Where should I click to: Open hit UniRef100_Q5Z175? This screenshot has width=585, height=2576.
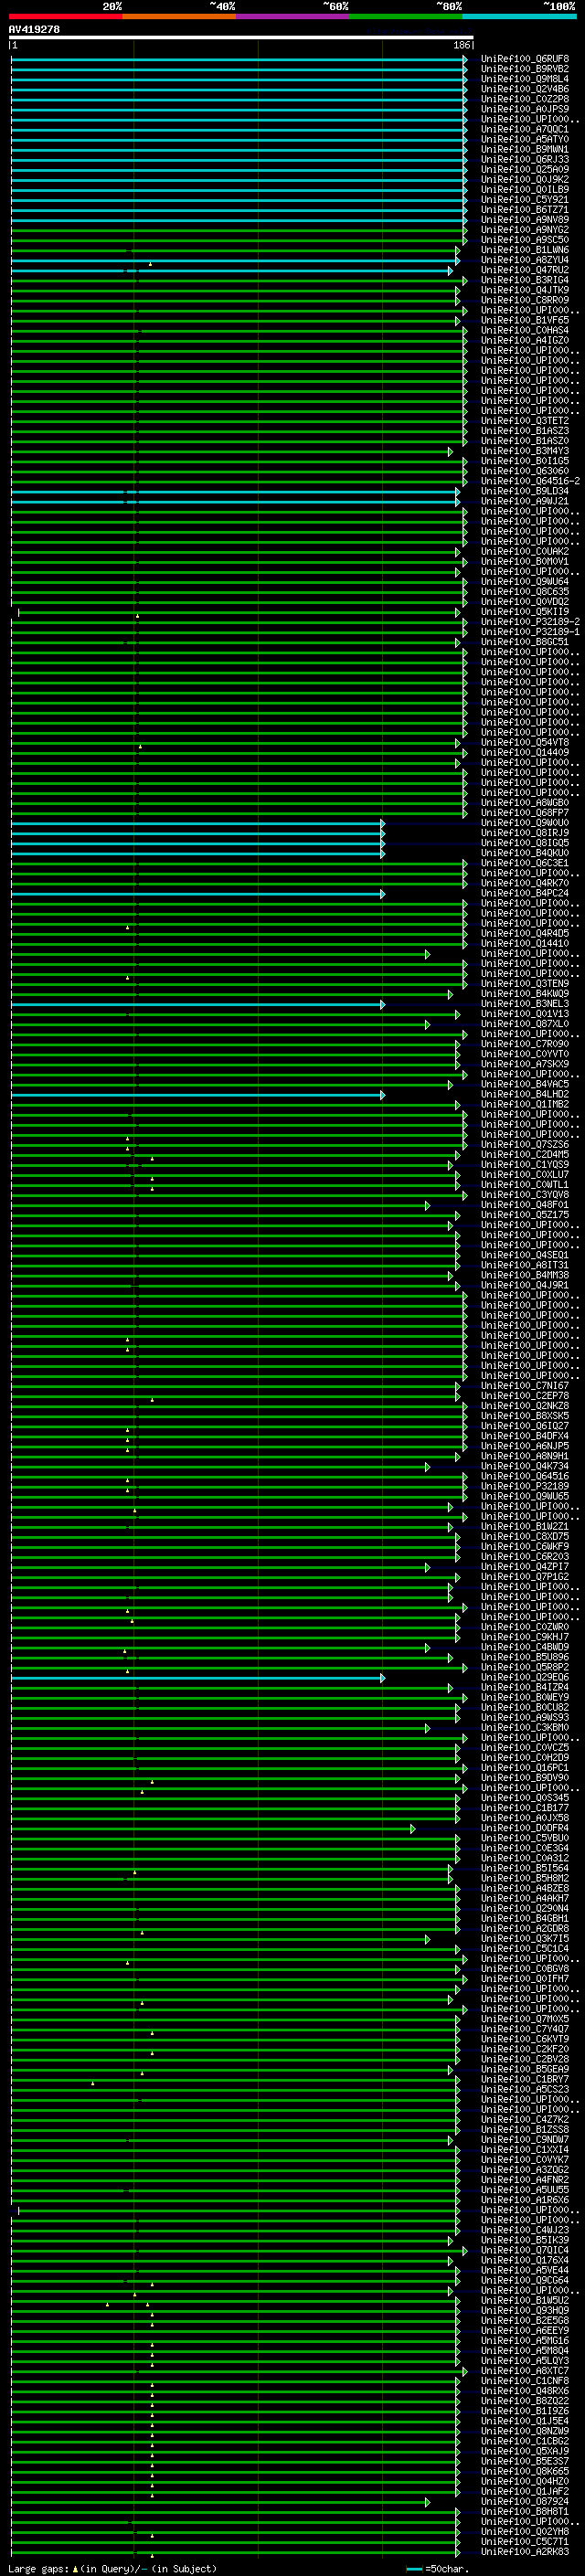point(525,1215)
